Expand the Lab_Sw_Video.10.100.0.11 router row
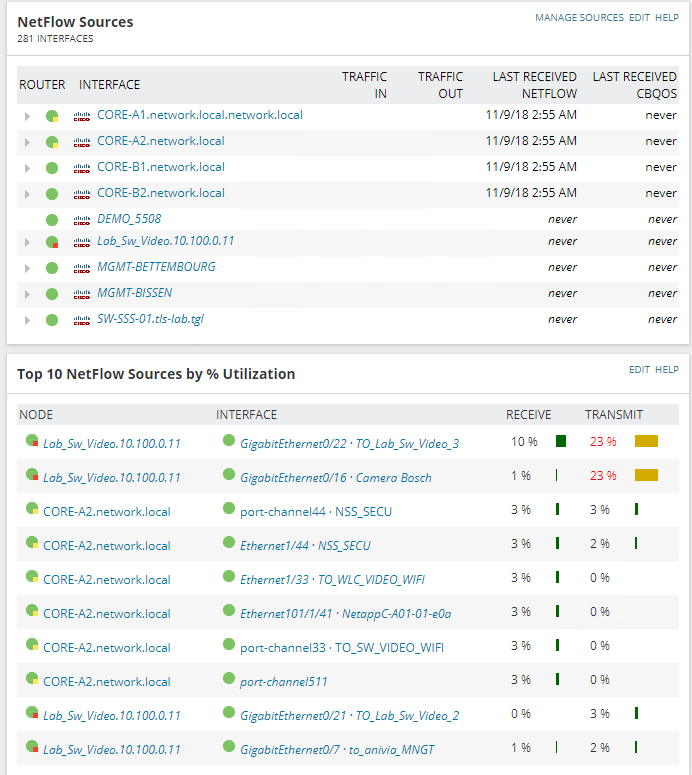This screenshot has height=775, width=692. [27, 243]
